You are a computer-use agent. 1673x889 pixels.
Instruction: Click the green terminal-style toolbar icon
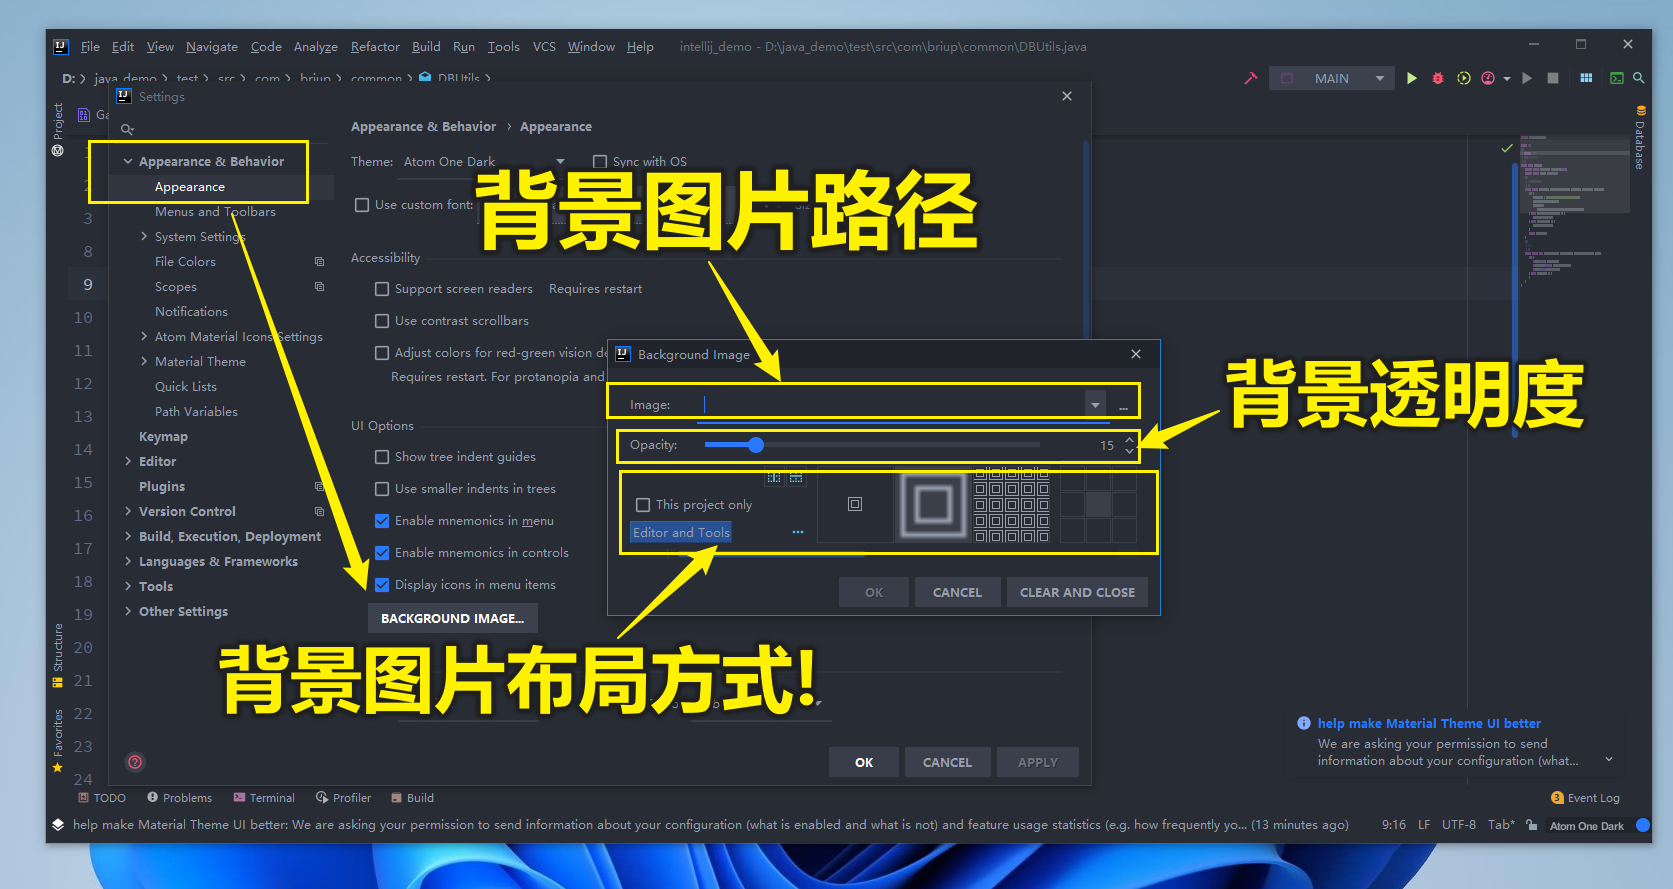click(1616, 78)
